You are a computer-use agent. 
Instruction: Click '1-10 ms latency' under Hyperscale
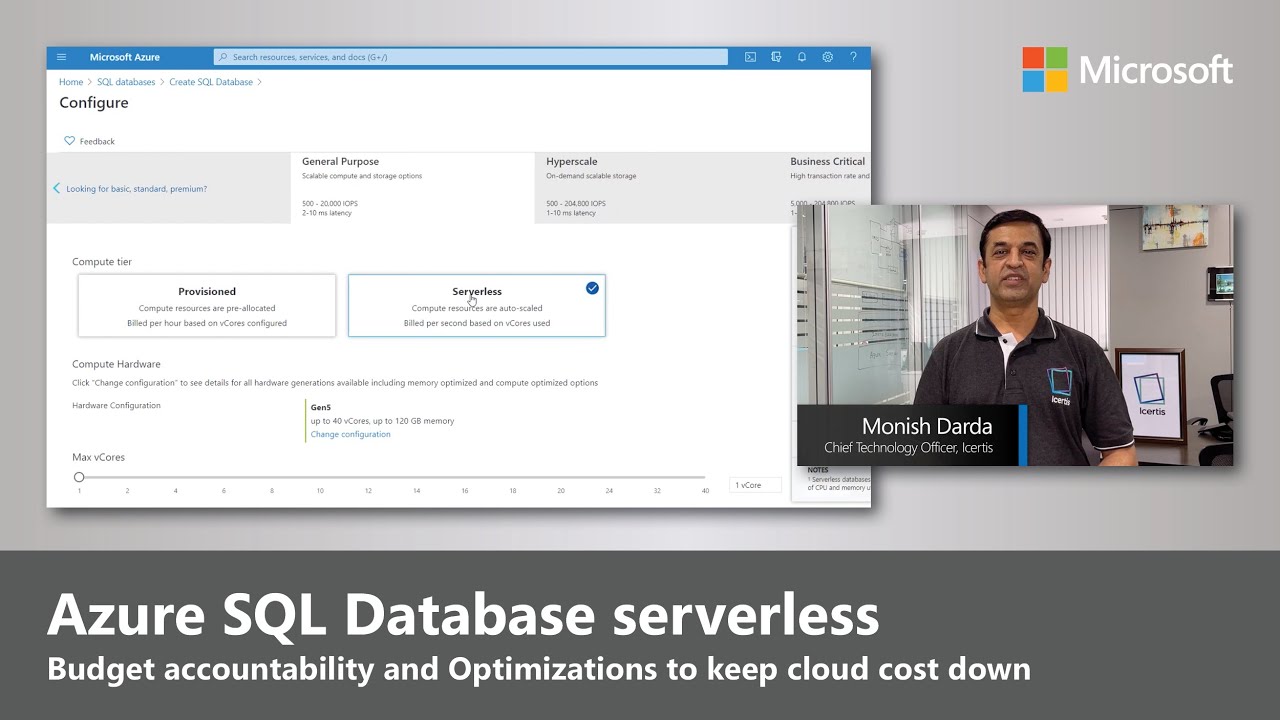pos(571,213)
